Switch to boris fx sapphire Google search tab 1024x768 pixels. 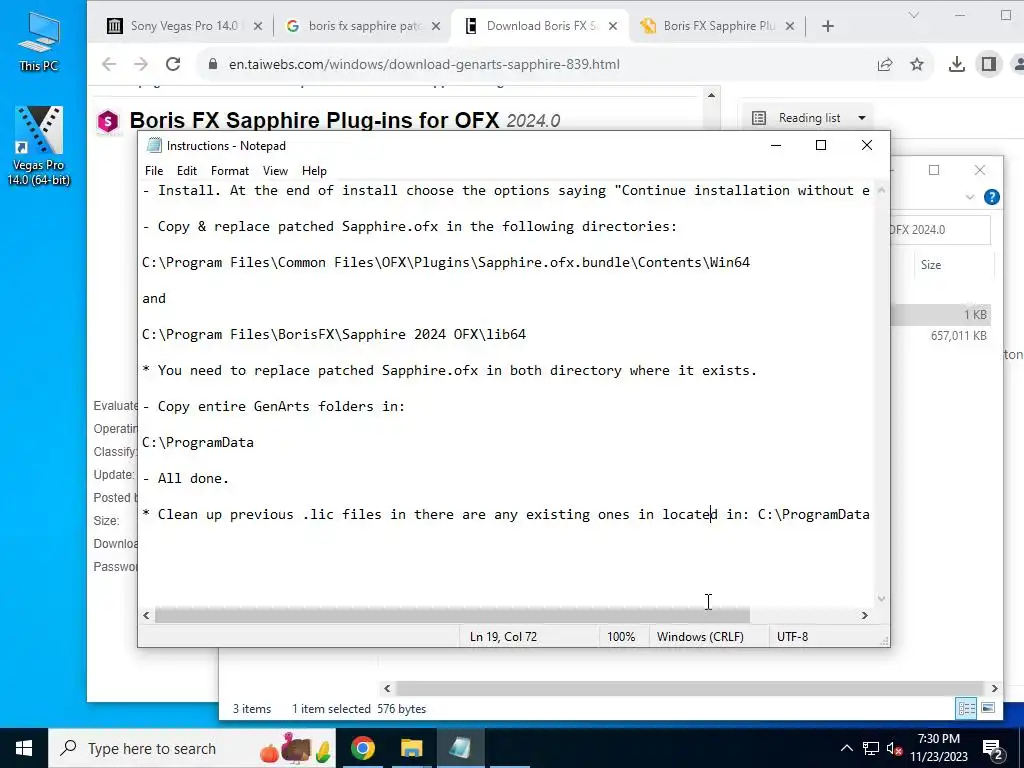tap(364, 26)
